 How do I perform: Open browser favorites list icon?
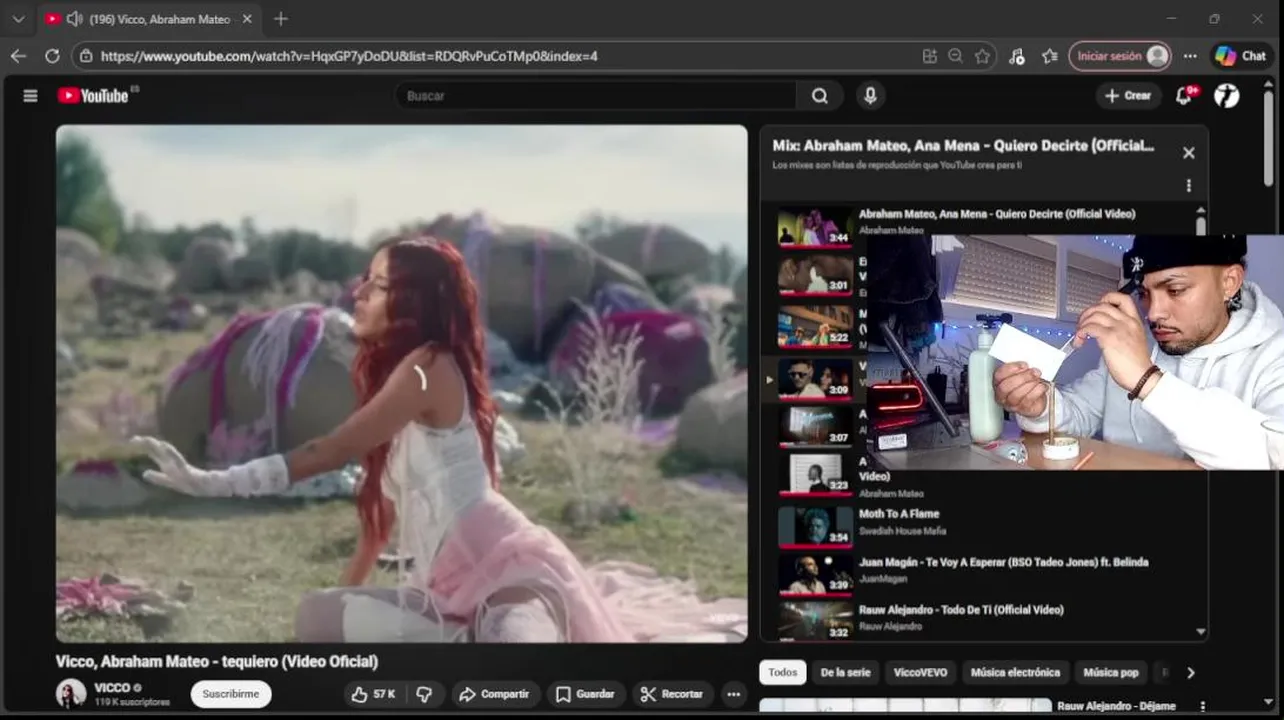(1050, 56)
